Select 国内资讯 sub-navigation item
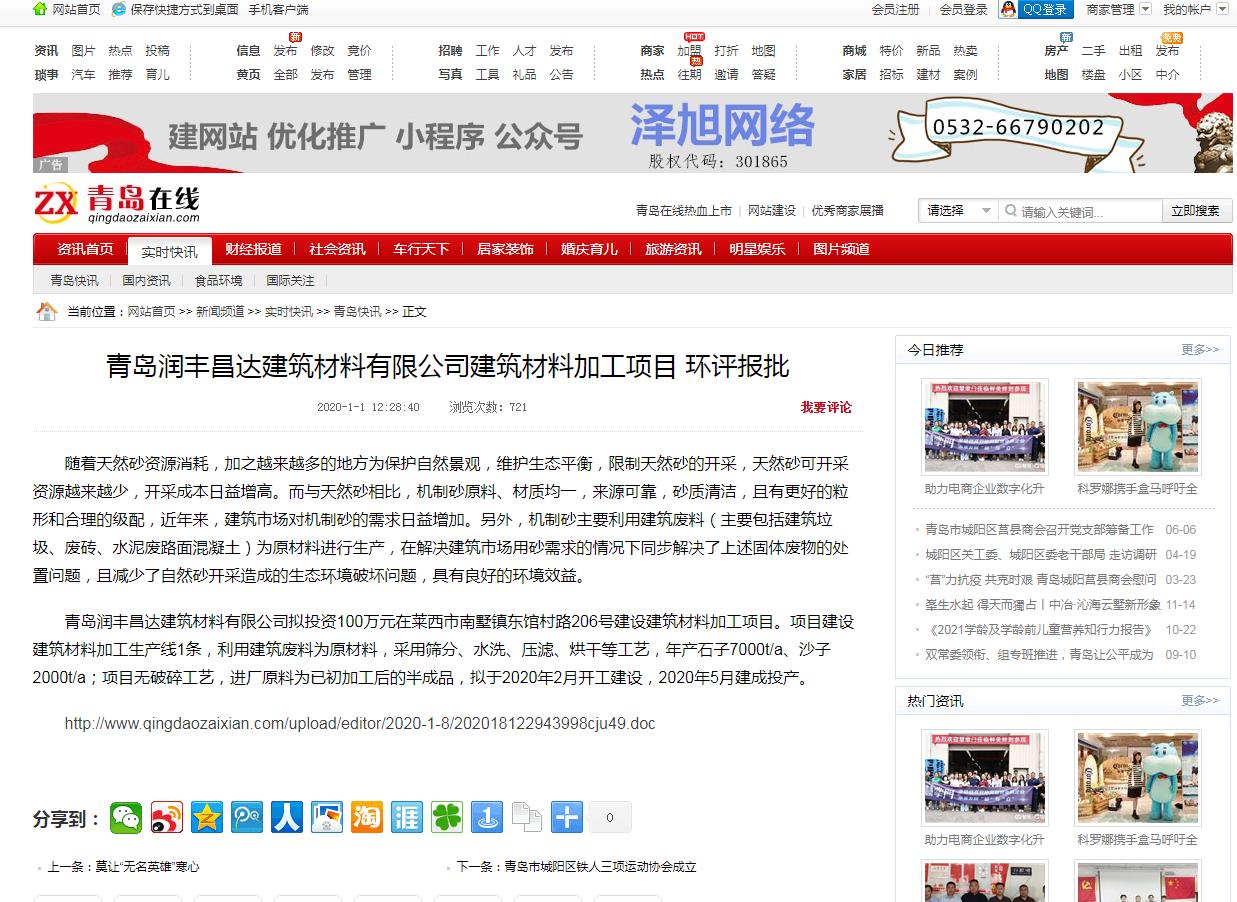 (x=147, y=280)
